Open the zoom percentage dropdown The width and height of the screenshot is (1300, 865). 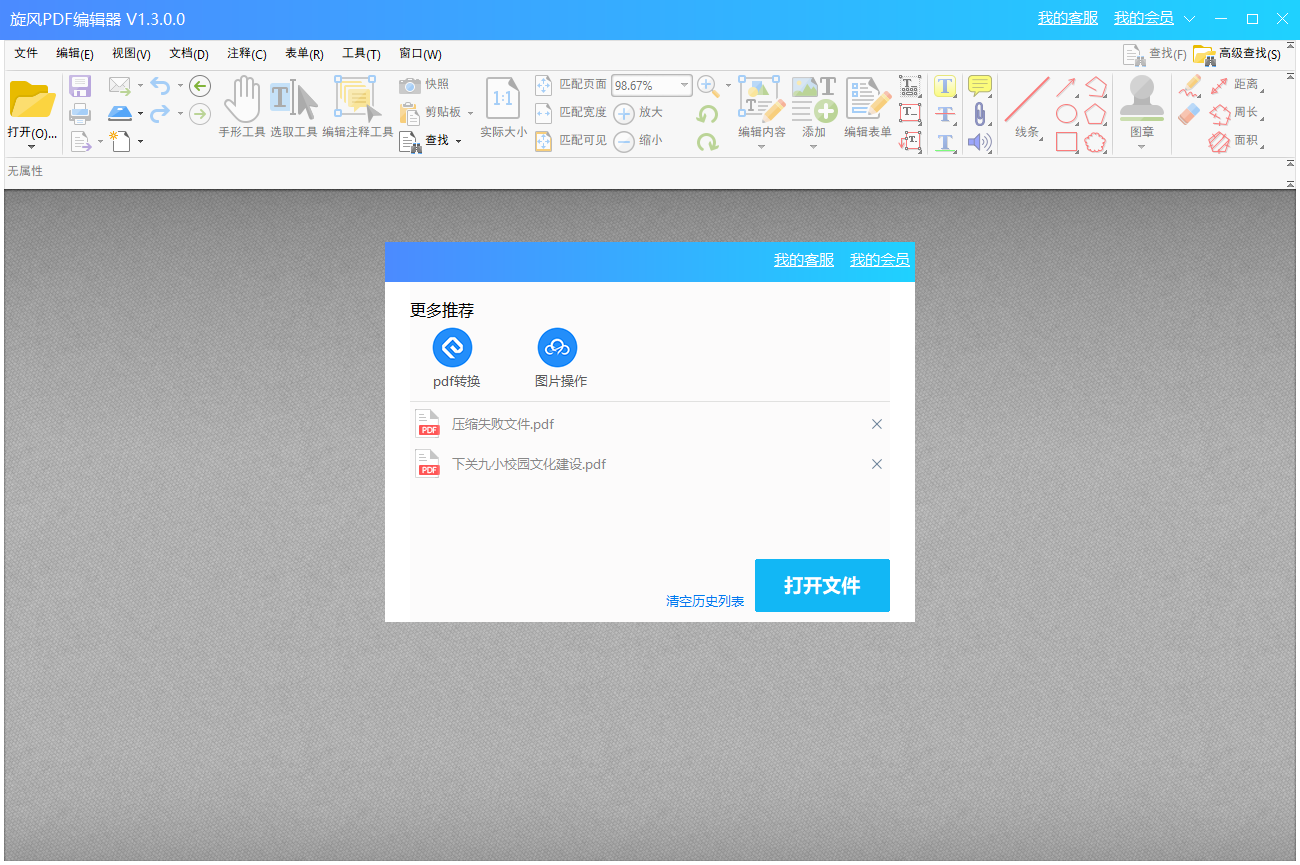click(x=685, y=86)
